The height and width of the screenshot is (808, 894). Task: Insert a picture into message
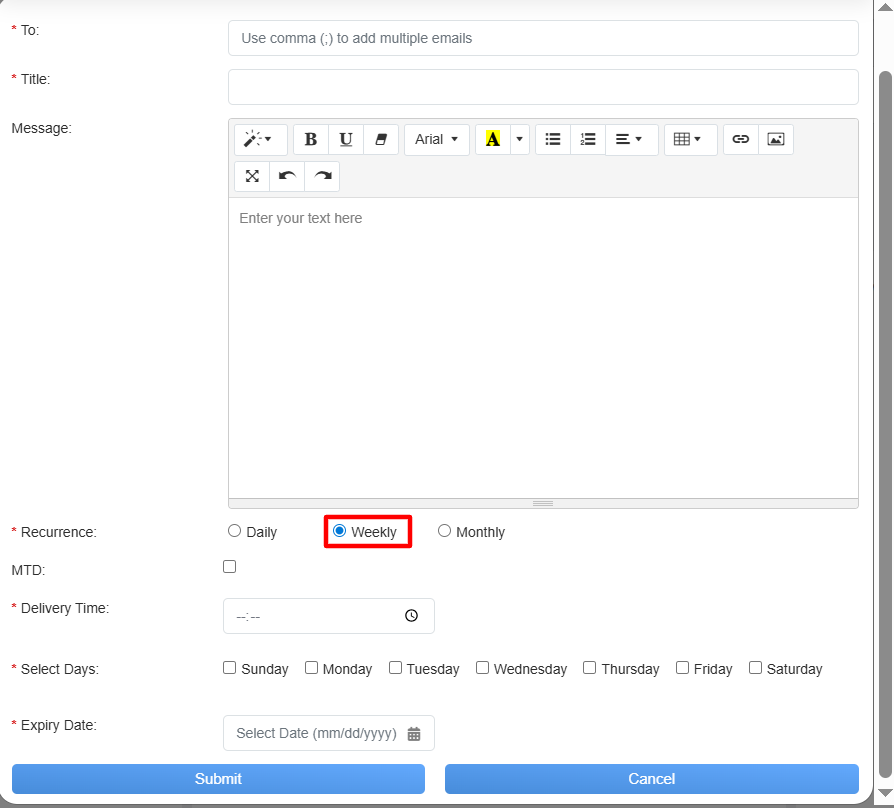tap(776, 140)
